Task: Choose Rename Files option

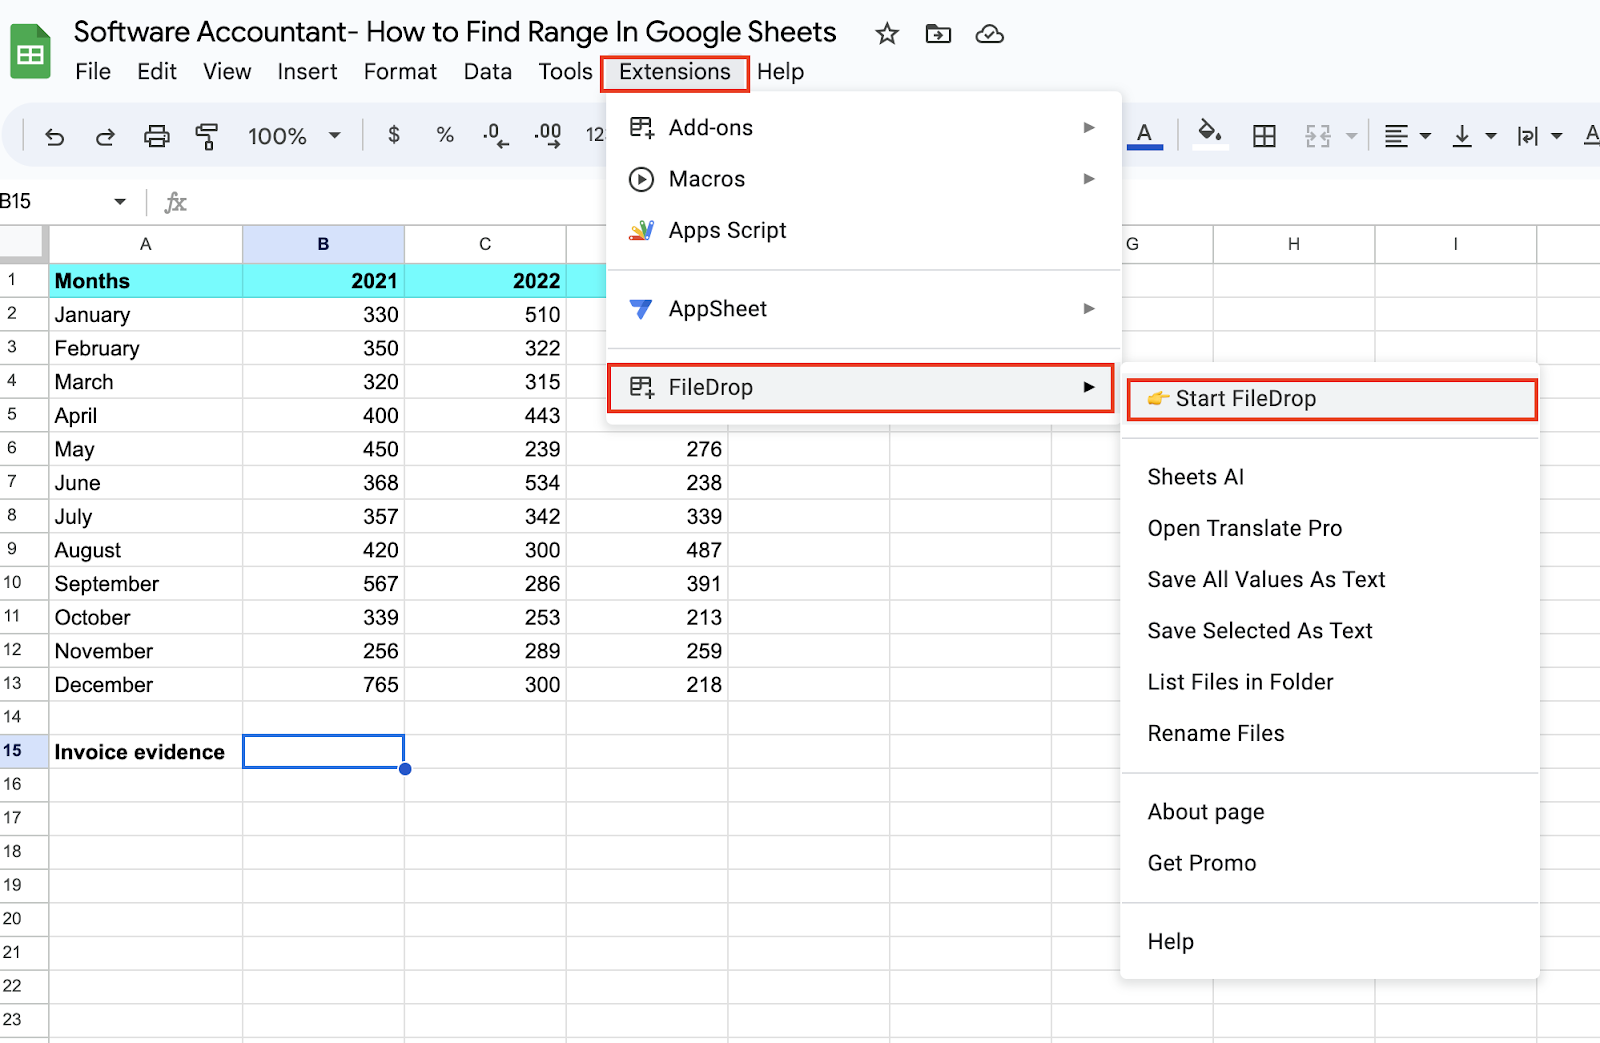Action: pyautogui.click(x=1330, y=733)
